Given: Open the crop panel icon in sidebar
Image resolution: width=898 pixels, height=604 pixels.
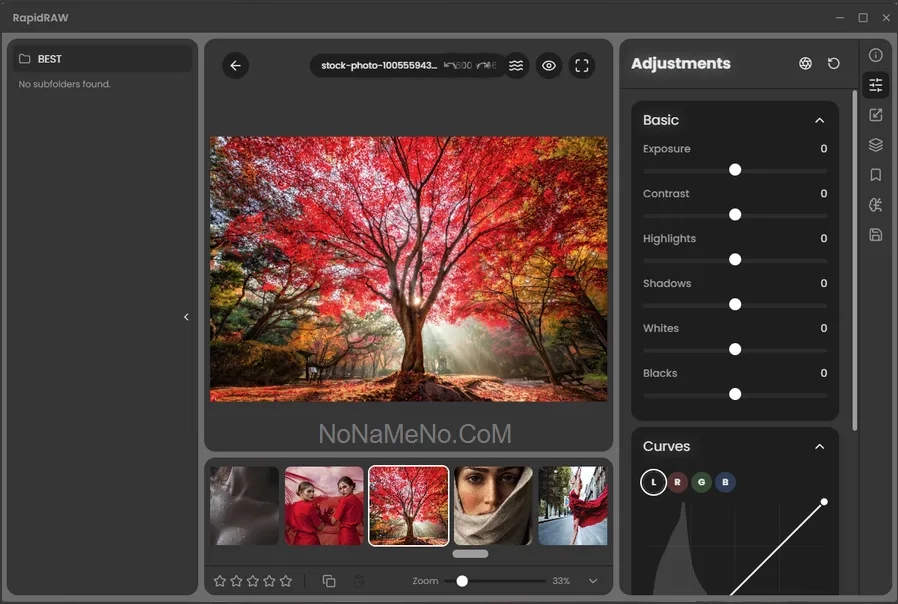Looking at the screenshot, I should (875, 115).
